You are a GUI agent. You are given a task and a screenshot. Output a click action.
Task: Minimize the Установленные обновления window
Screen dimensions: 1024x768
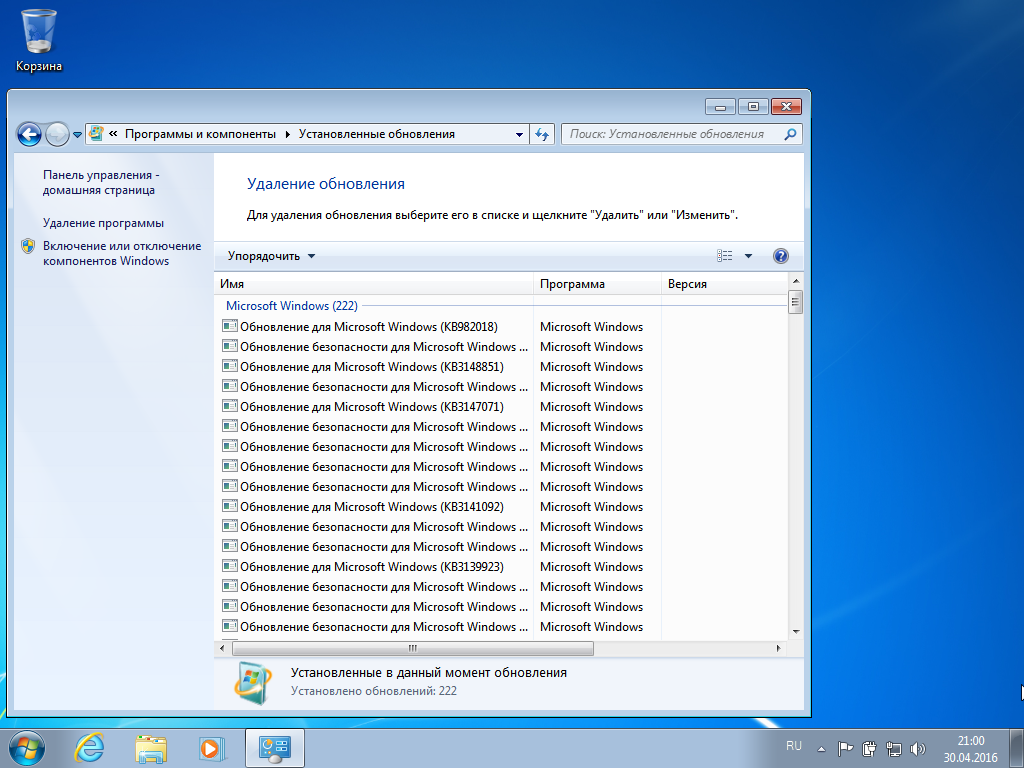[720, 107]
